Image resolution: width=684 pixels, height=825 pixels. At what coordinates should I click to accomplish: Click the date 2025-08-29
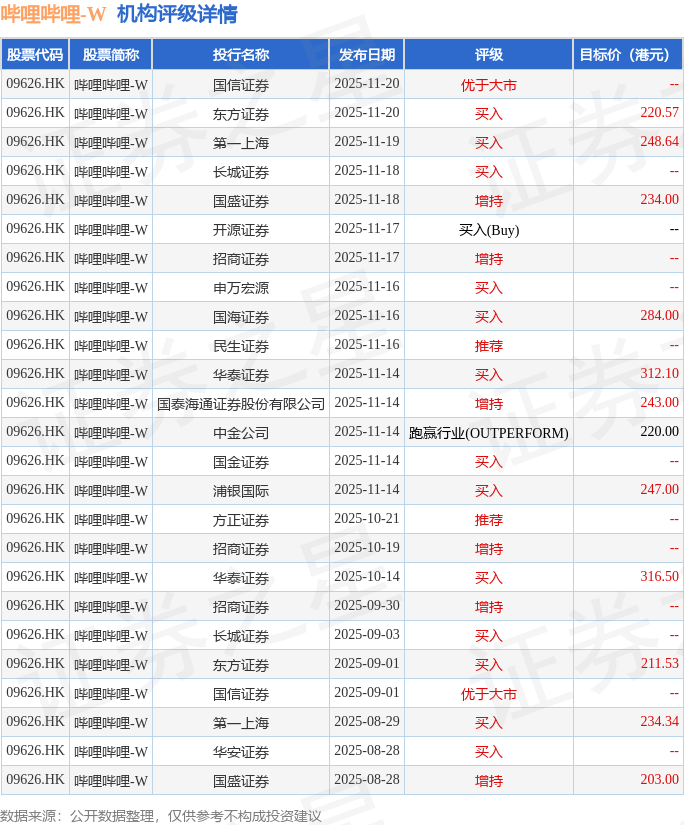(367, 721)
